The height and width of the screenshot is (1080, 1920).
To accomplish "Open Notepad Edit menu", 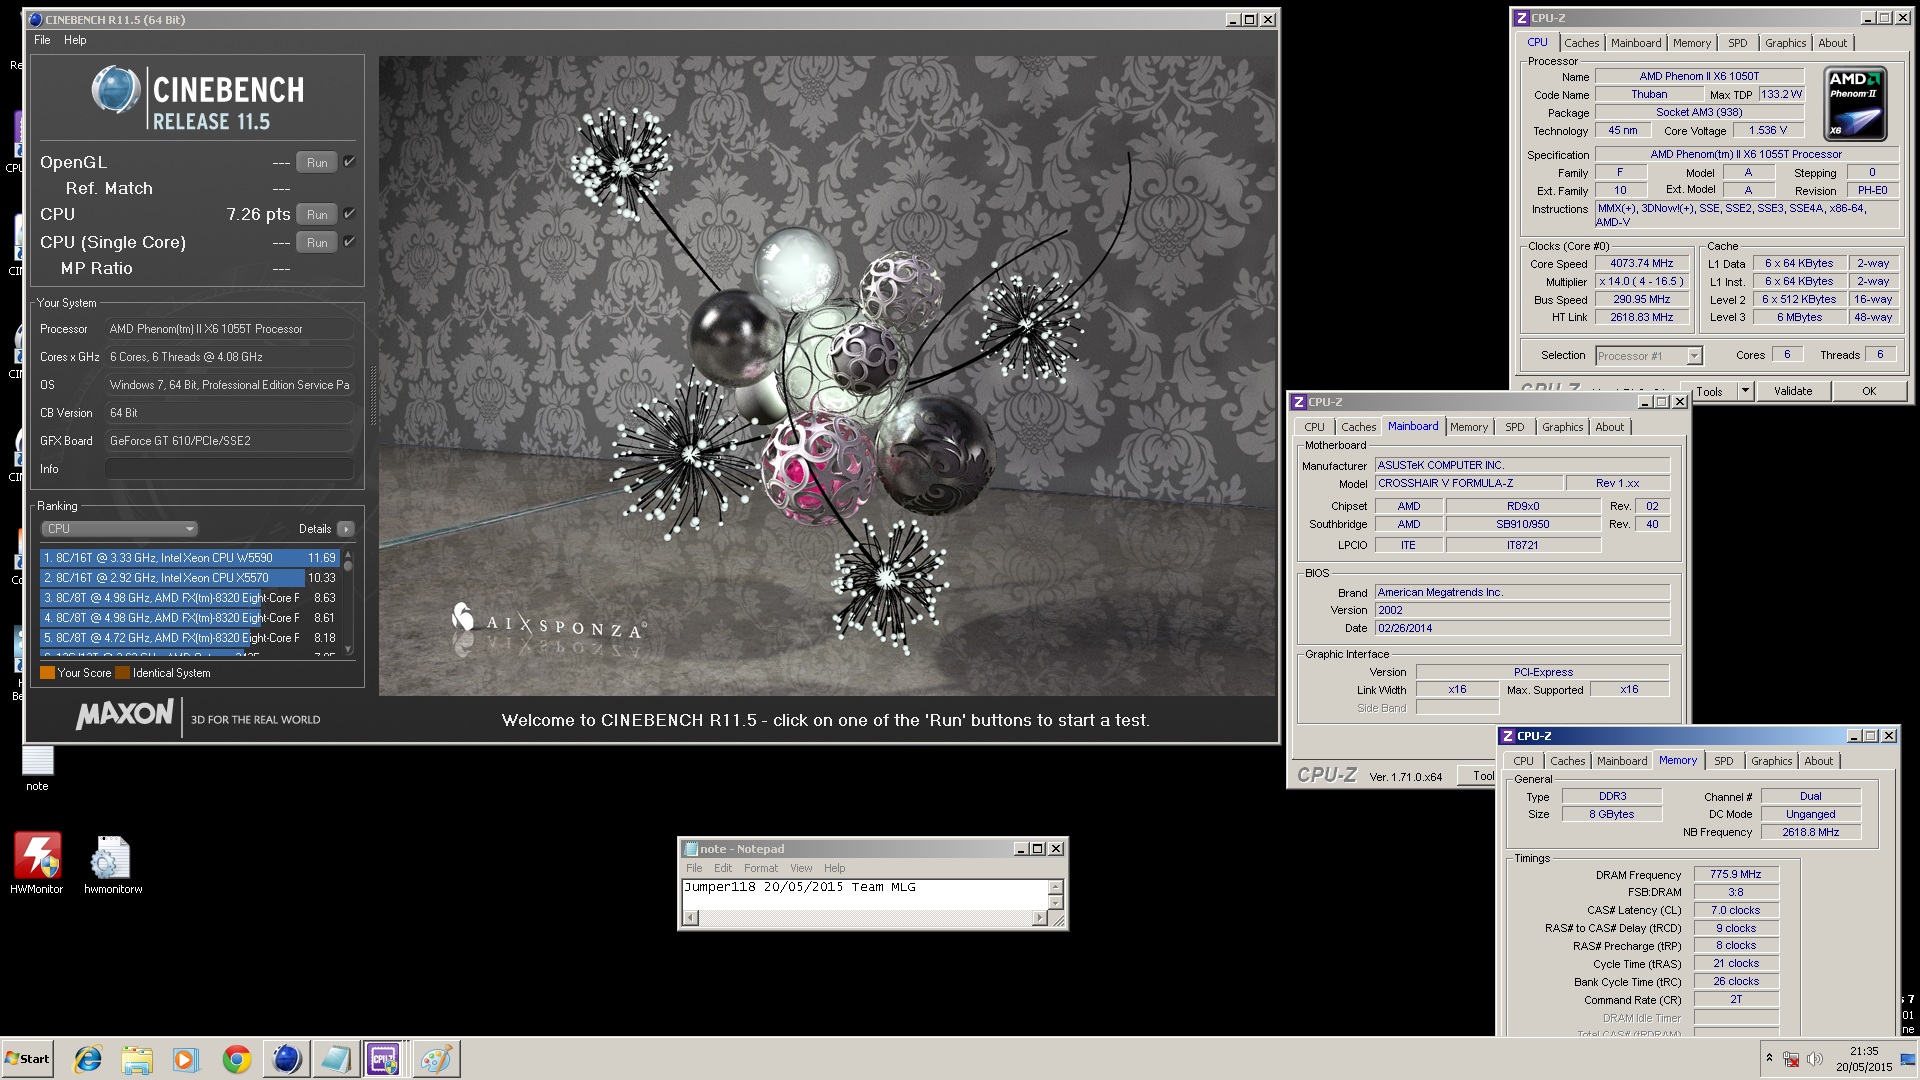I will pos(723,868).
